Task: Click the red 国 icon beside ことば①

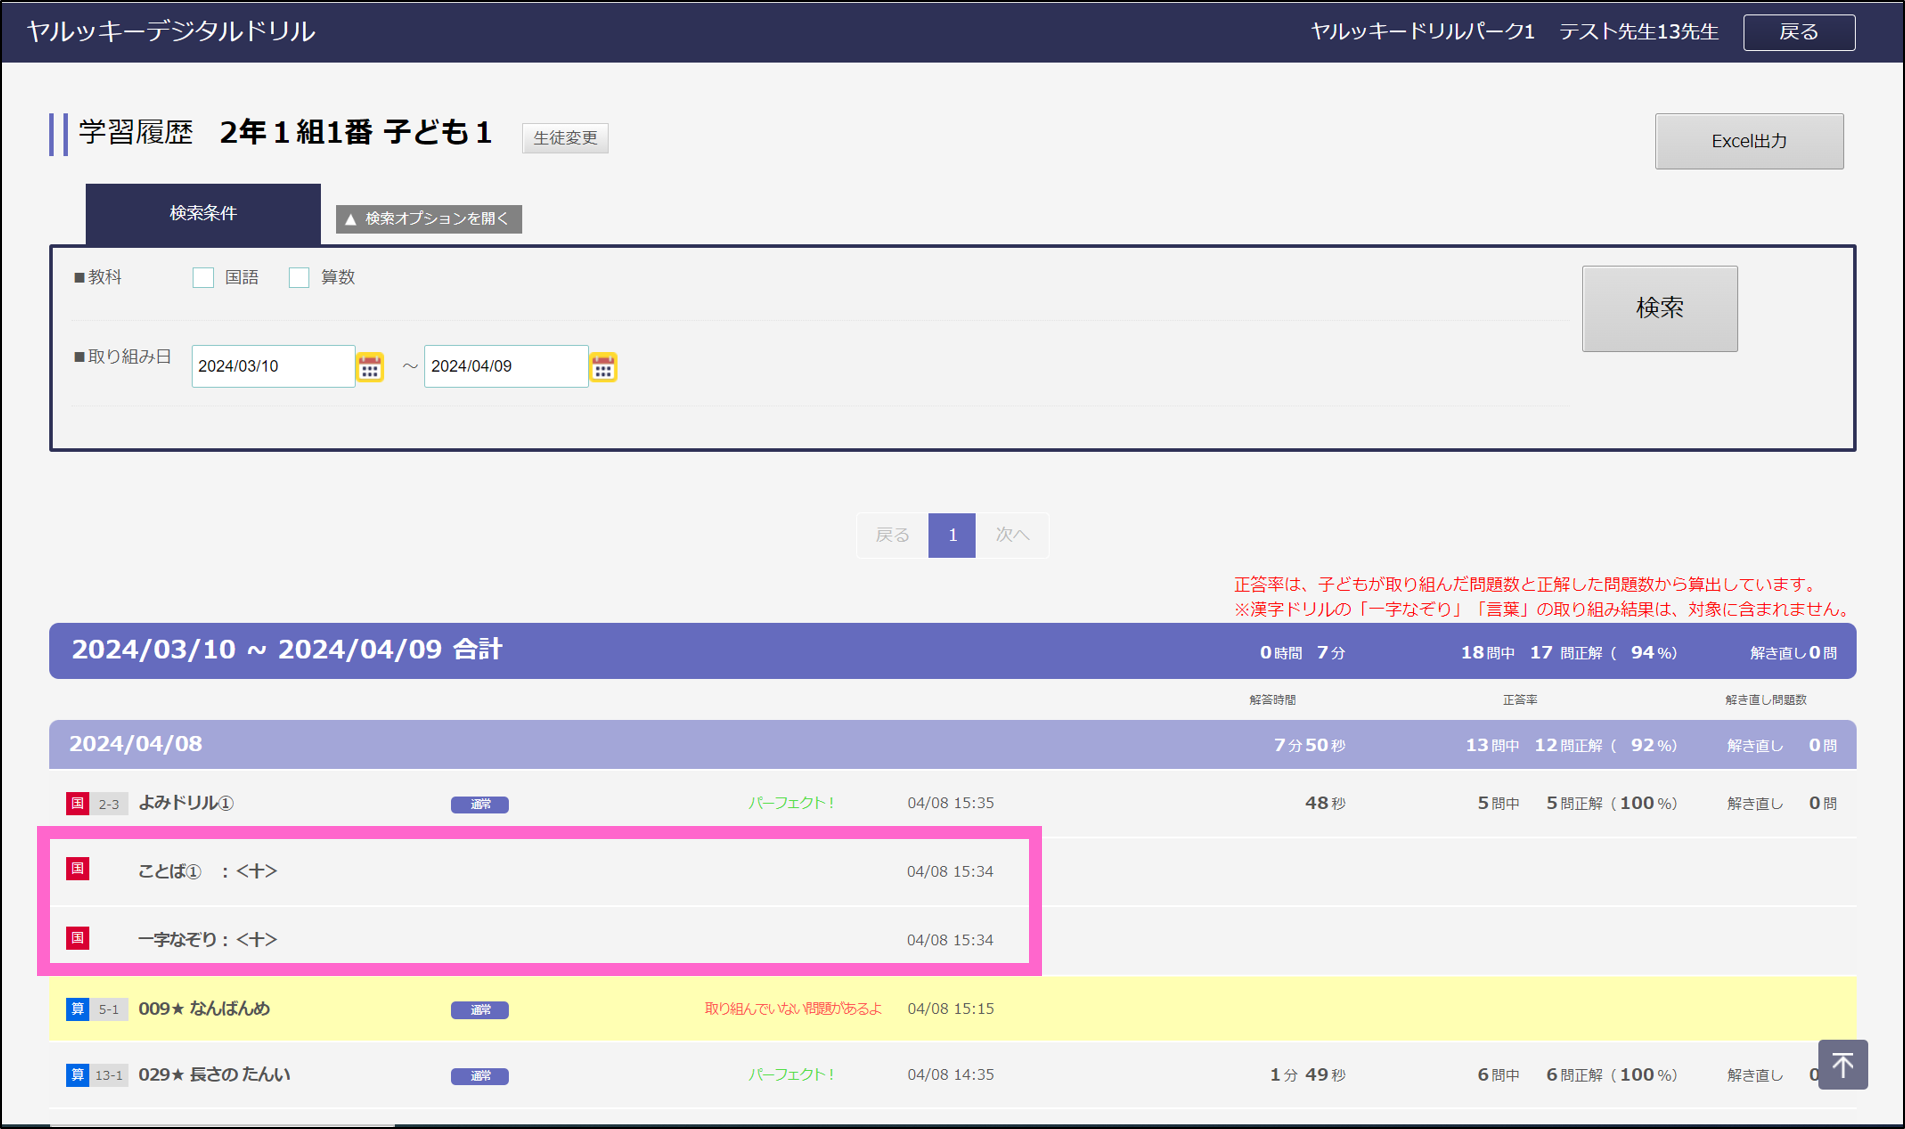Action: pyautogui.click(x=77, y=869)
